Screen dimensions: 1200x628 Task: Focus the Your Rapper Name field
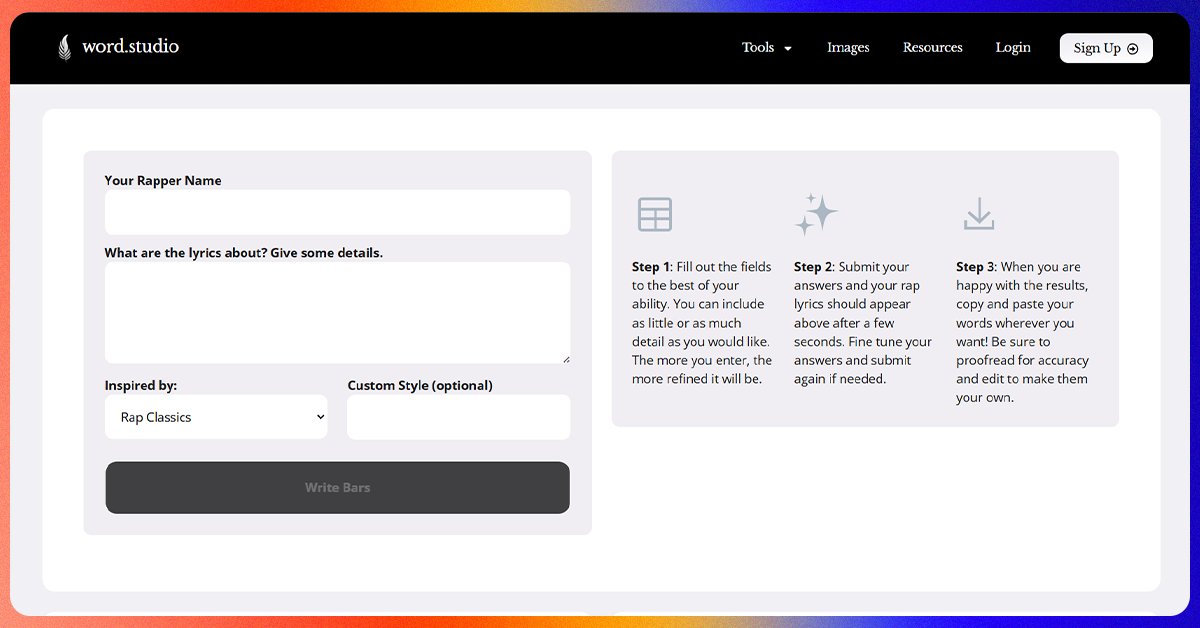click(x=337, y=212)
